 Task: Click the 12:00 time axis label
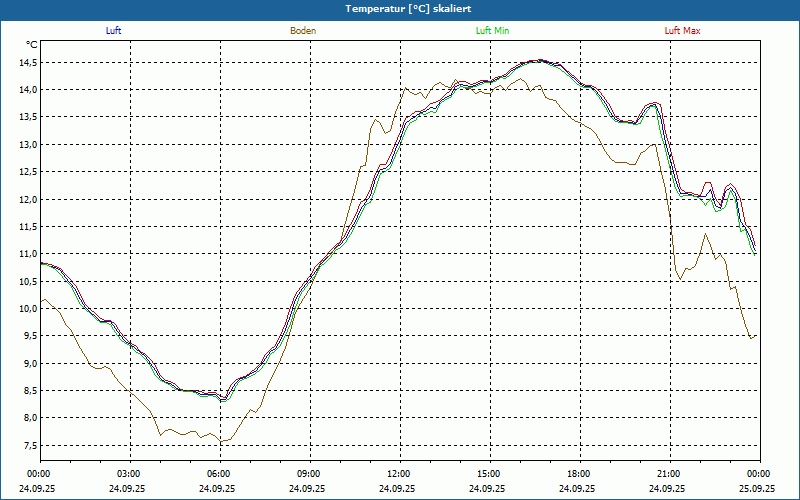point(400,474)
